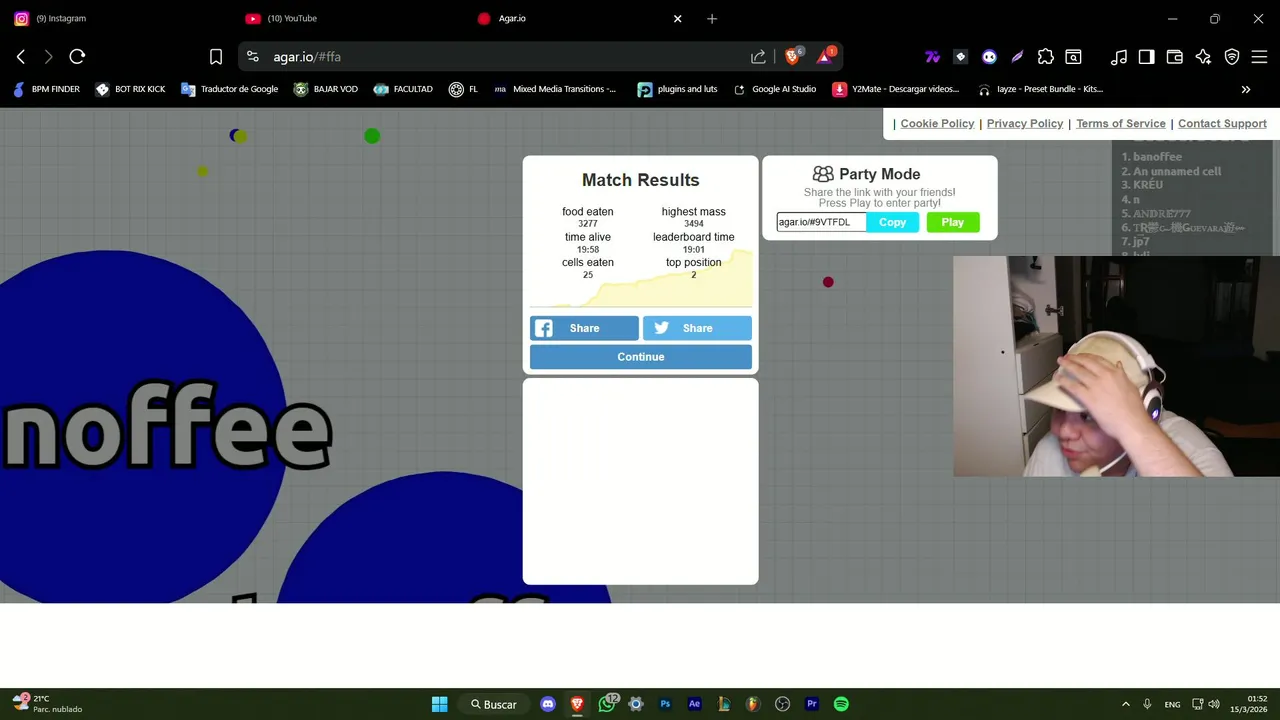Expand the hidden bookmarks overflow chevron
This screenshot has width=1280, height=720.
tap(1246, 89)
